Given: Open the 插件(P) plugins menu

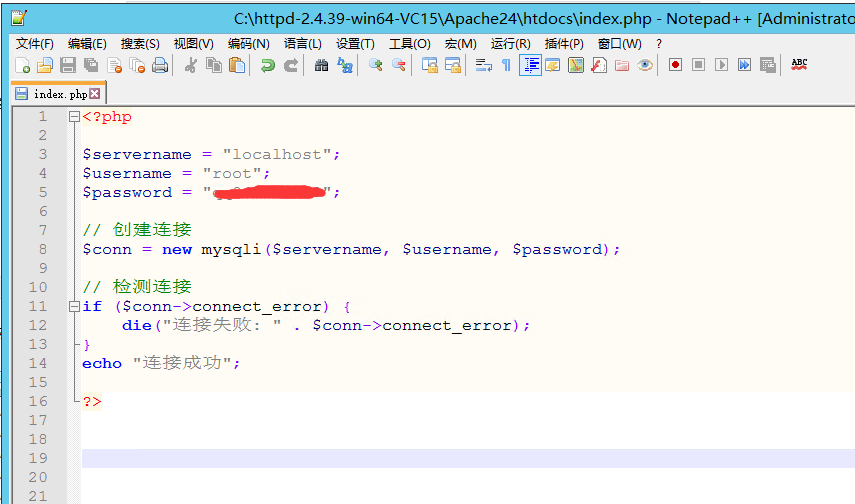Looking at the screenshot, I should [x=564, y=43].
